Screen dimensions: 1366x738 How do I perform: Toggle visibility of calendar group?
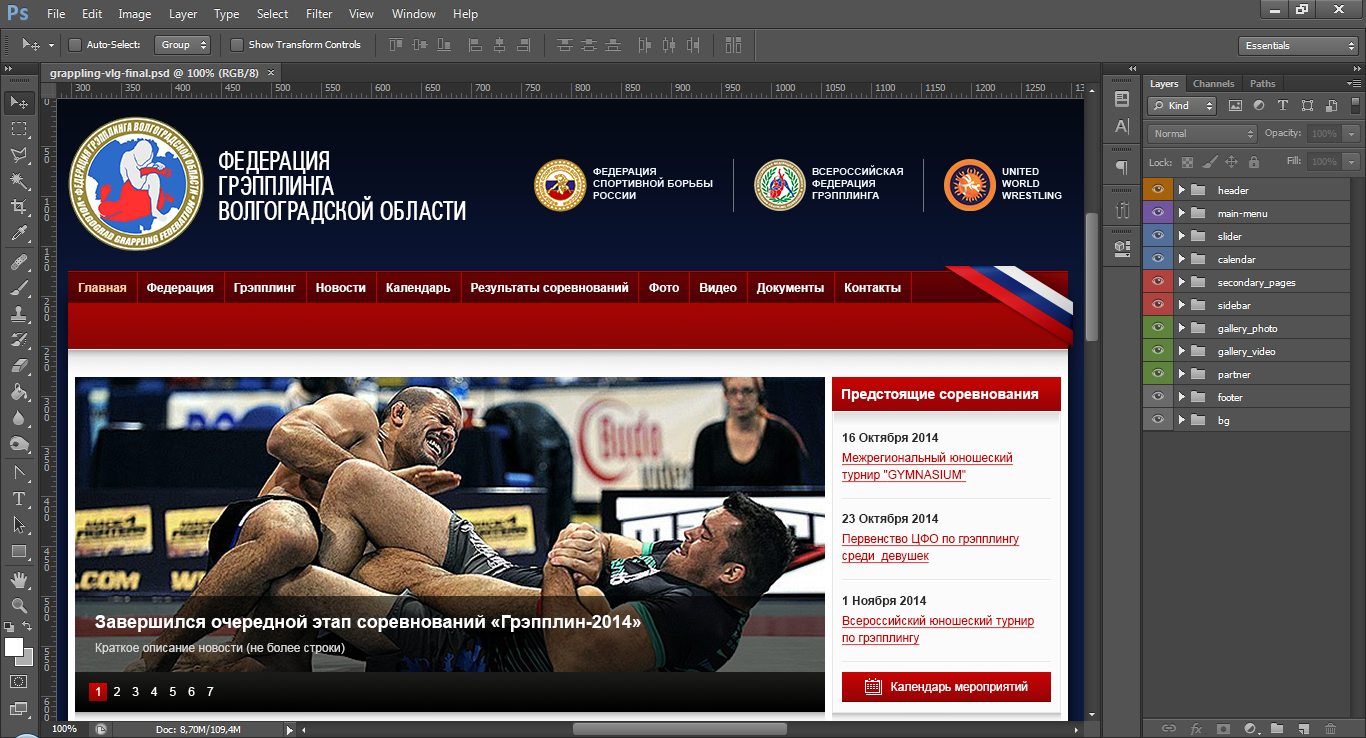1159,259
